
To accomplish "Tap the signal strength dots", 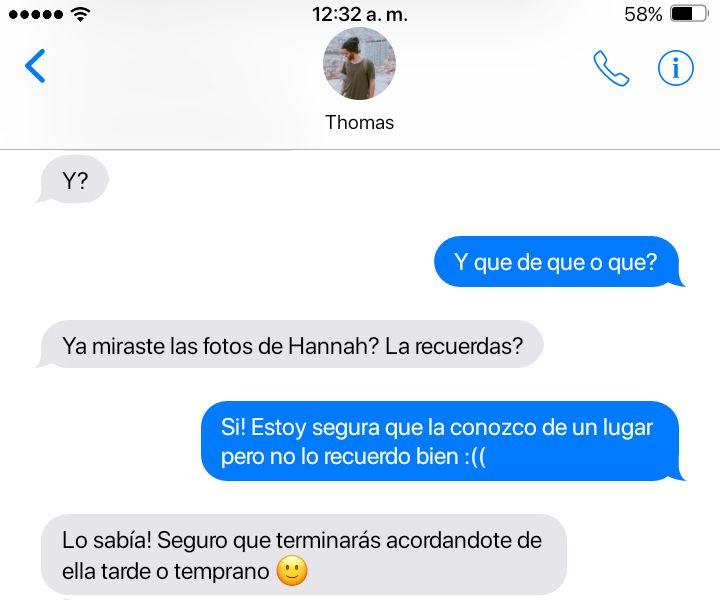I will [36, 15].
